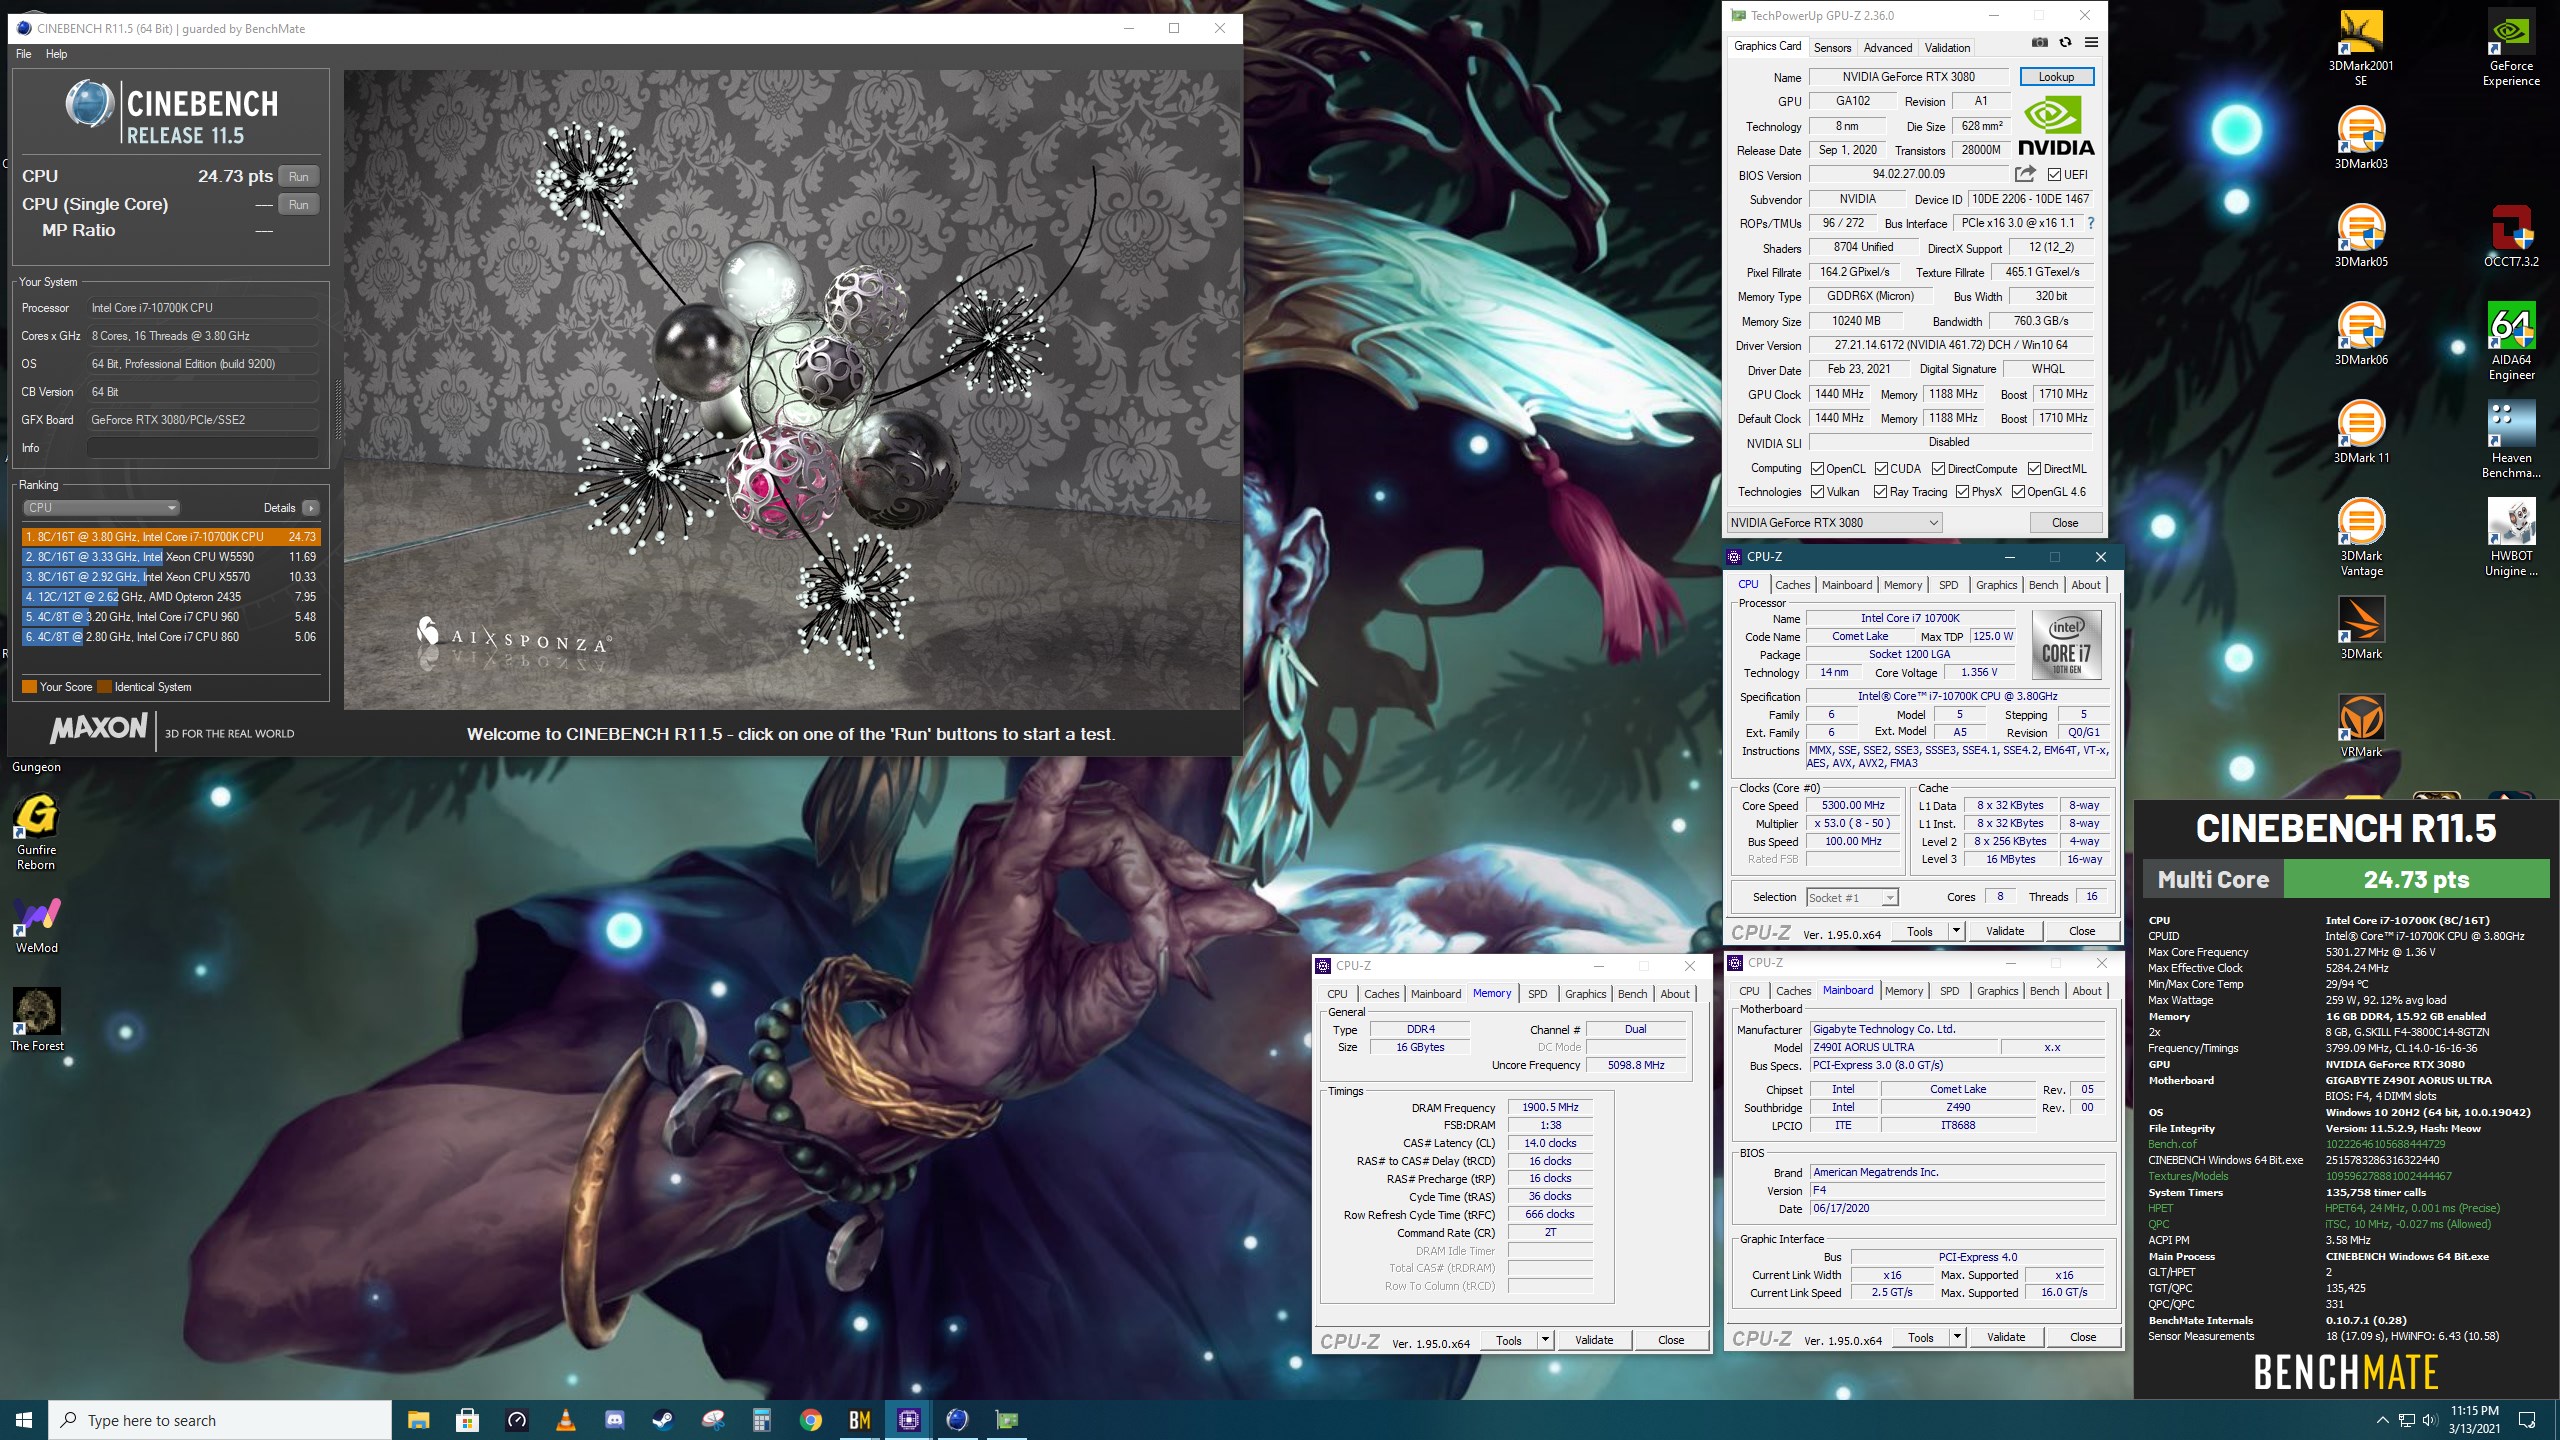
Task: Open Tools dropdown arrow in CPU-Z CPU window
Action: coord(1956,931)
